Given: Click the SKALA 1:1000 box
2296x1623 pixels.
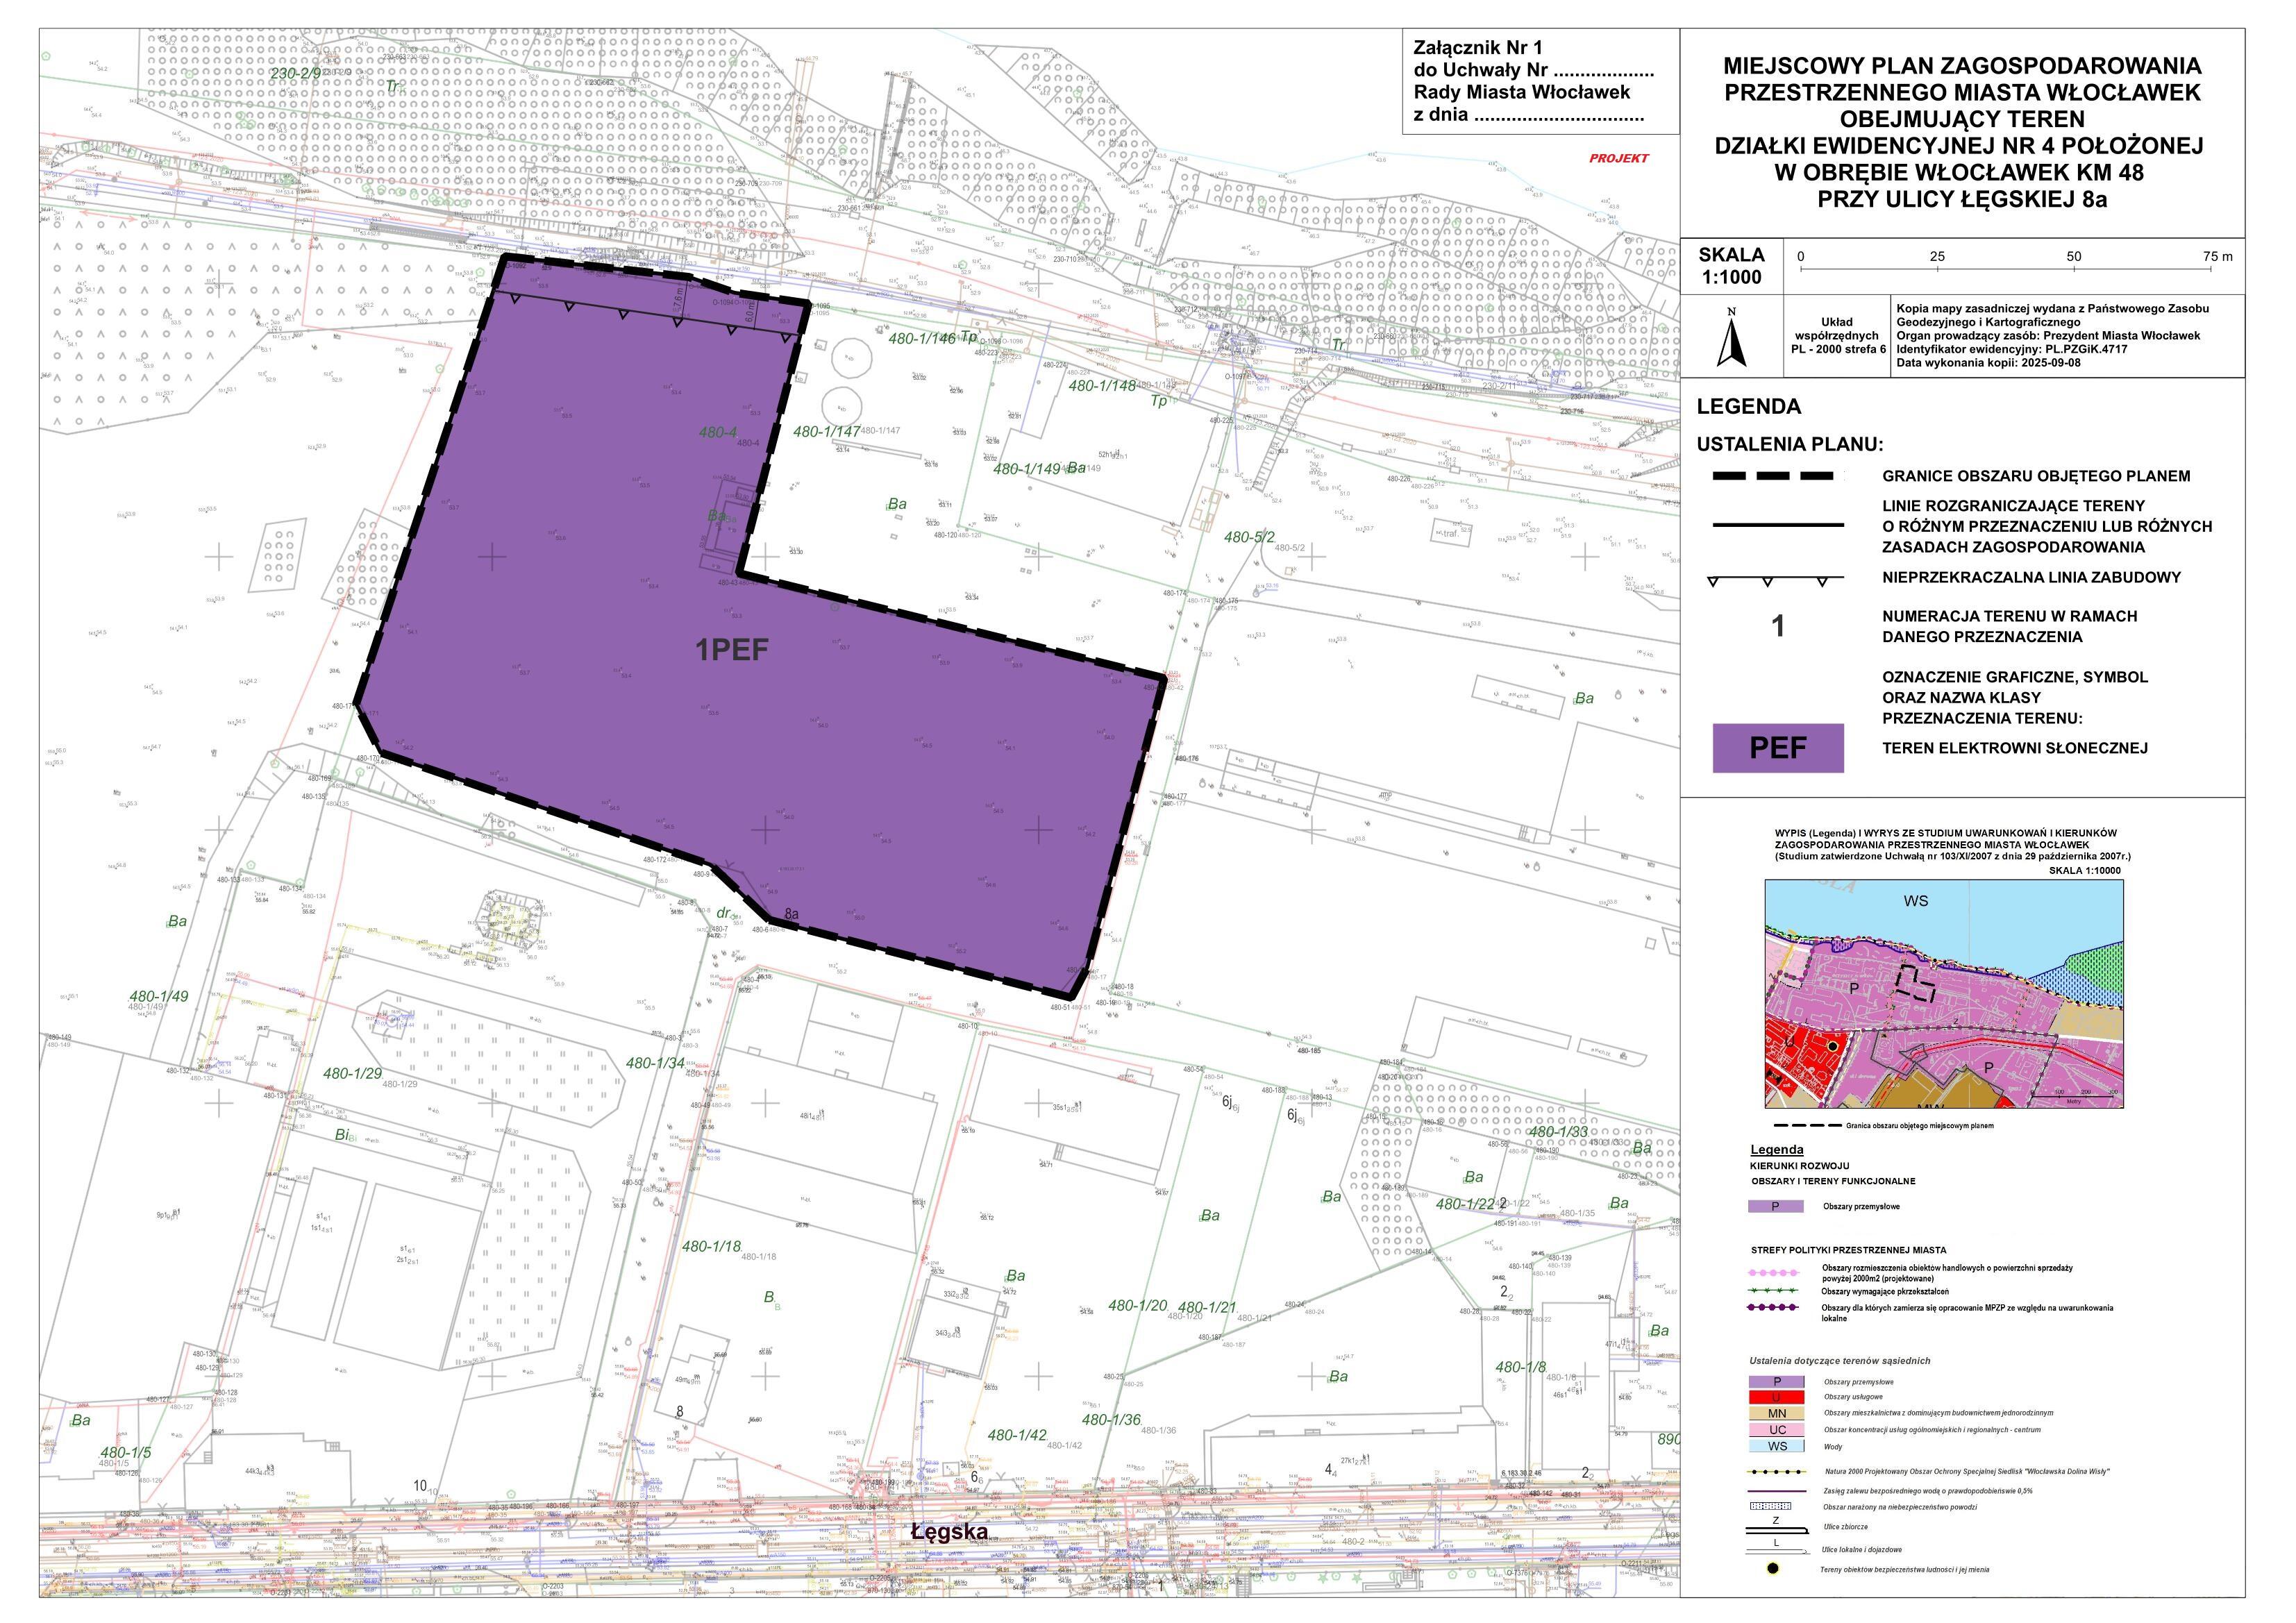Looking at the screenshot, I should [1731, 266].
